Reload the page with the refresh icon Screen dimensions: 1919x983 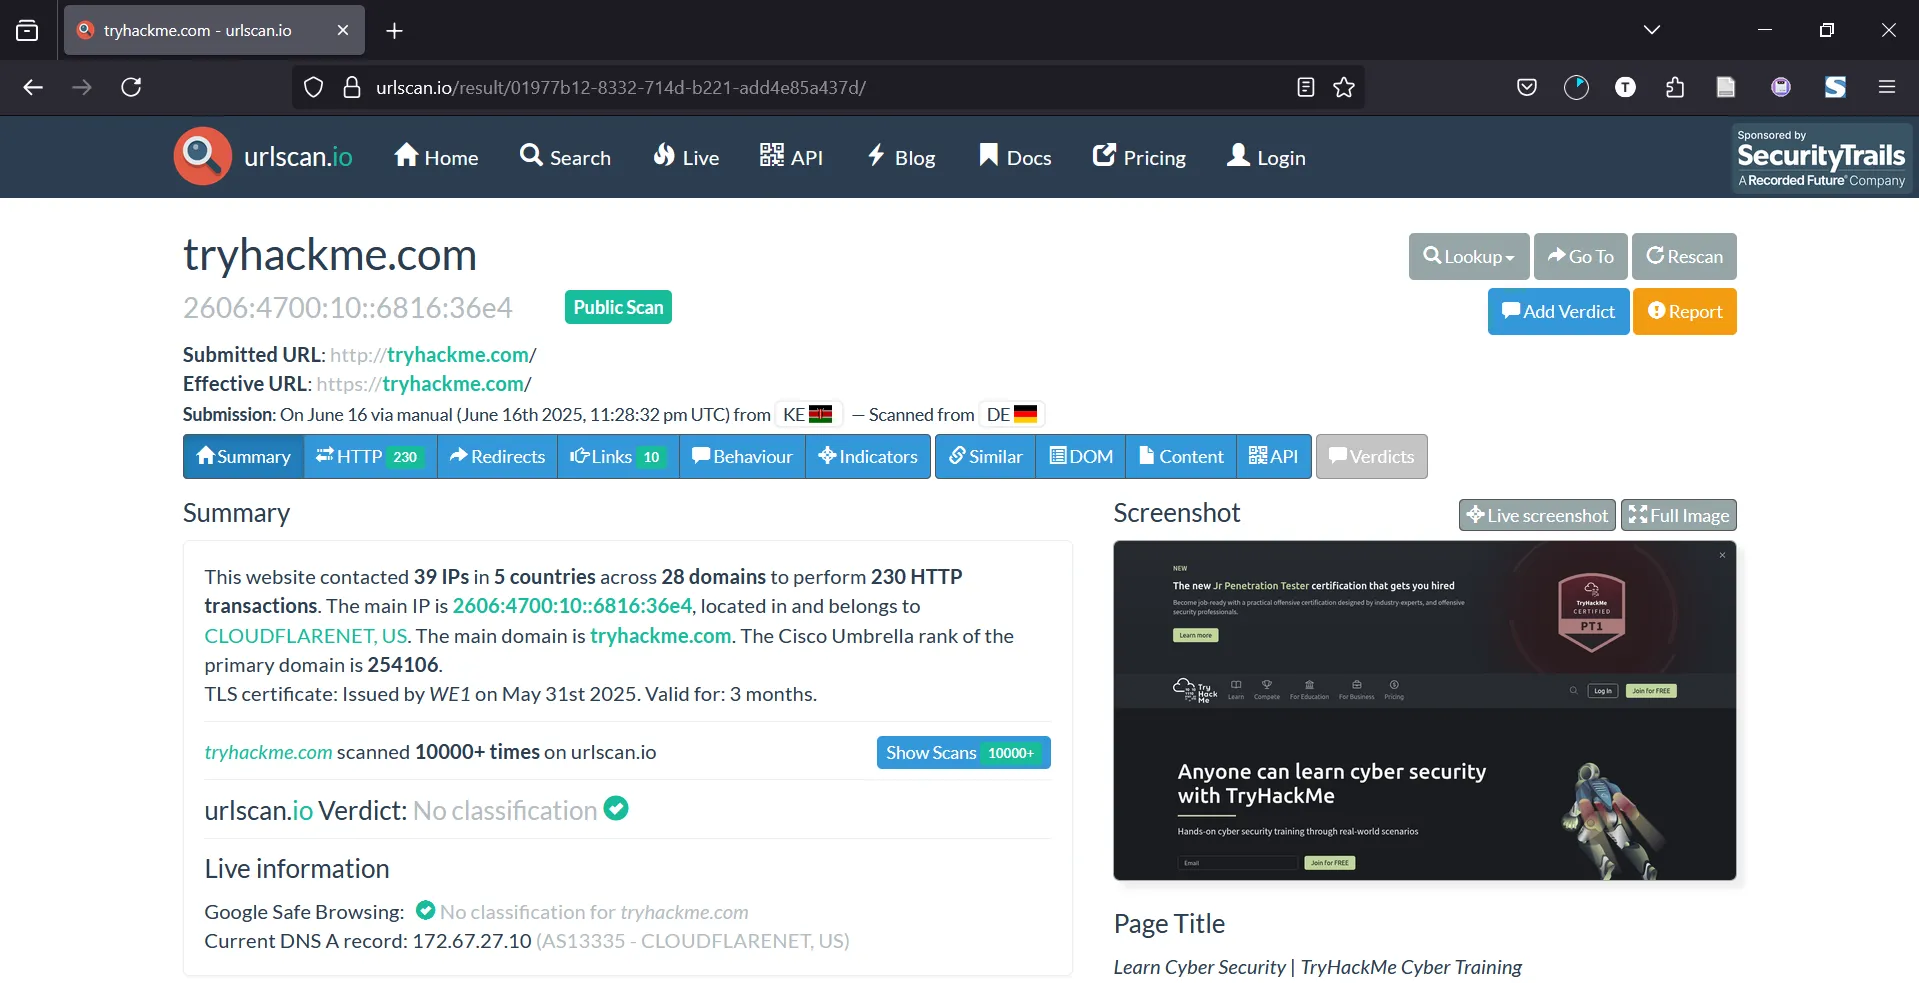(131, 87)
